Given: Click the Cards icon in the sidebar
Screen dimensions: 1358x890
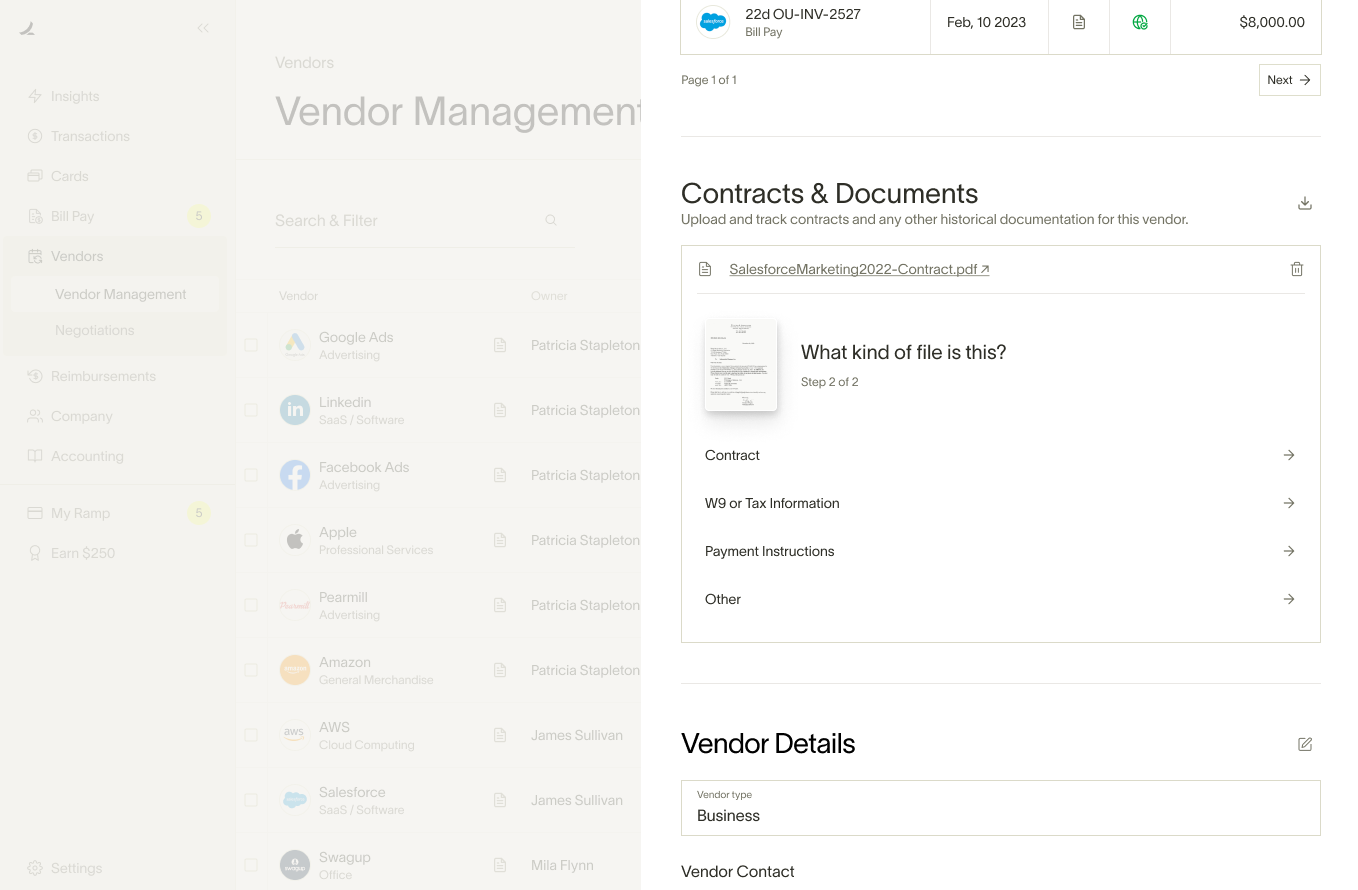Looking at the screenshot, I should pyautogui.click(x=35, y=176).
